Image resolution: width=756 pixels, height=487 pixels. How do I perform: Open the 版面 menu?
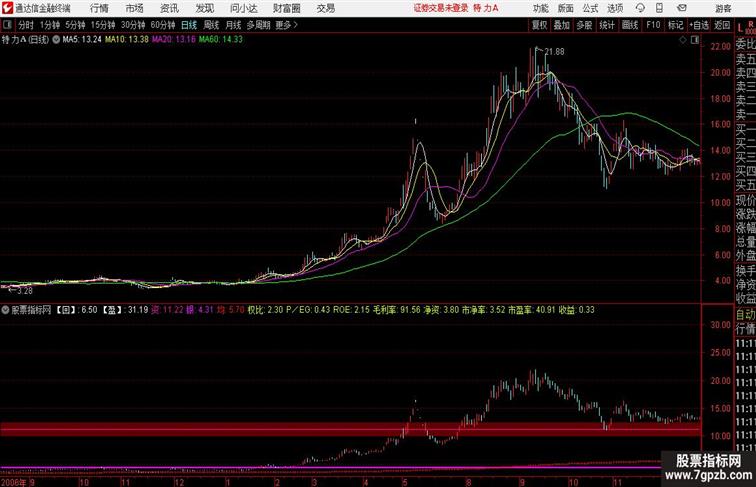pos(566,8)
